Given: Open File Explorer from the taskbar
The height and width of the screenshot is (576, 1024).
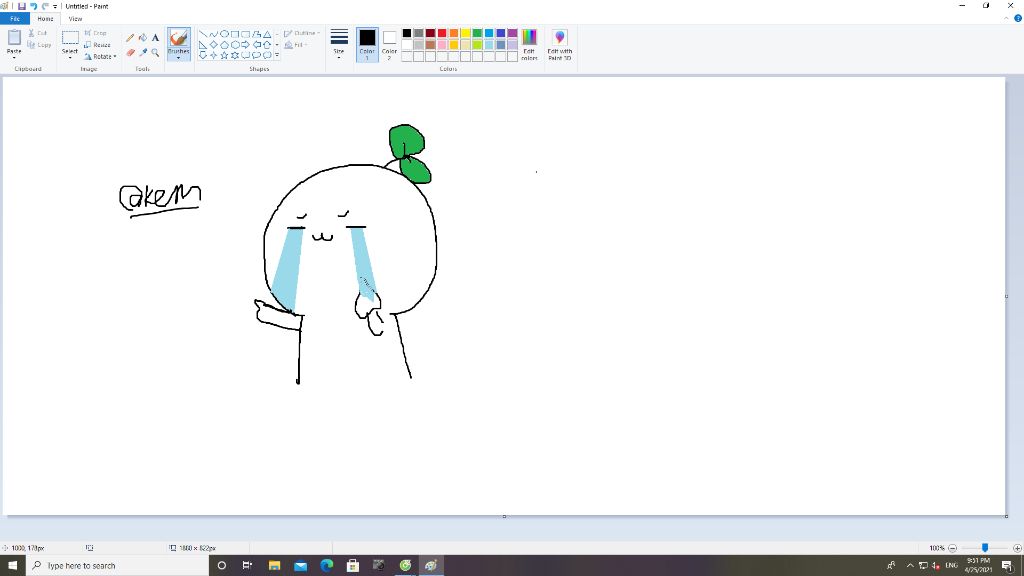Looking at the screenshot, I should (x=274, y=566).
